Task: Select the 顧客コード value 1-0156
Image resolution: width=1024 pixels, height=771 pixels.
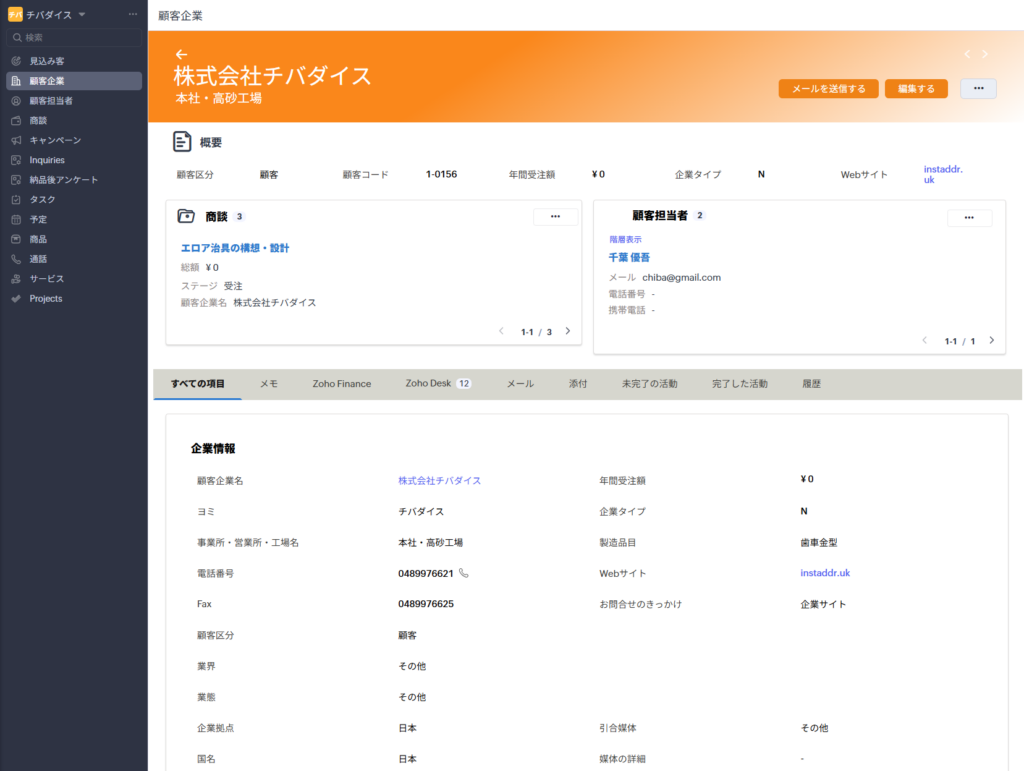Action: click(441, 174)
